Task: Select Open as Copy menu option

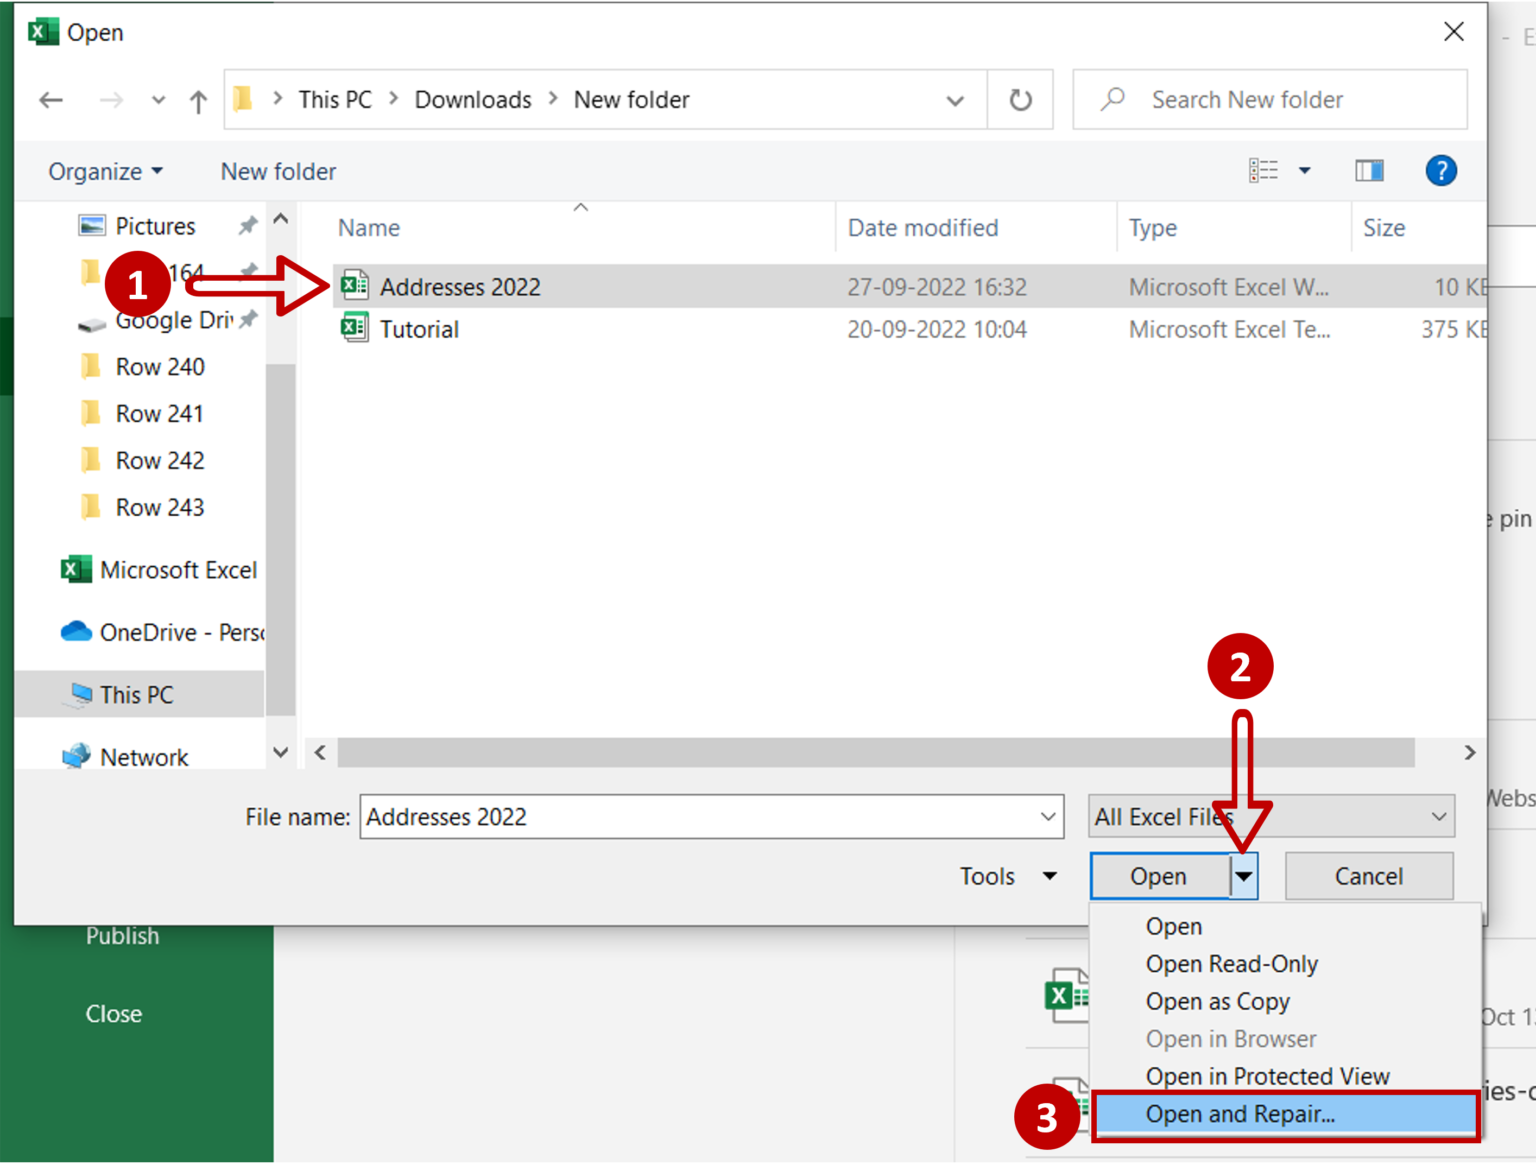Action: [x=1217, y=1001]
